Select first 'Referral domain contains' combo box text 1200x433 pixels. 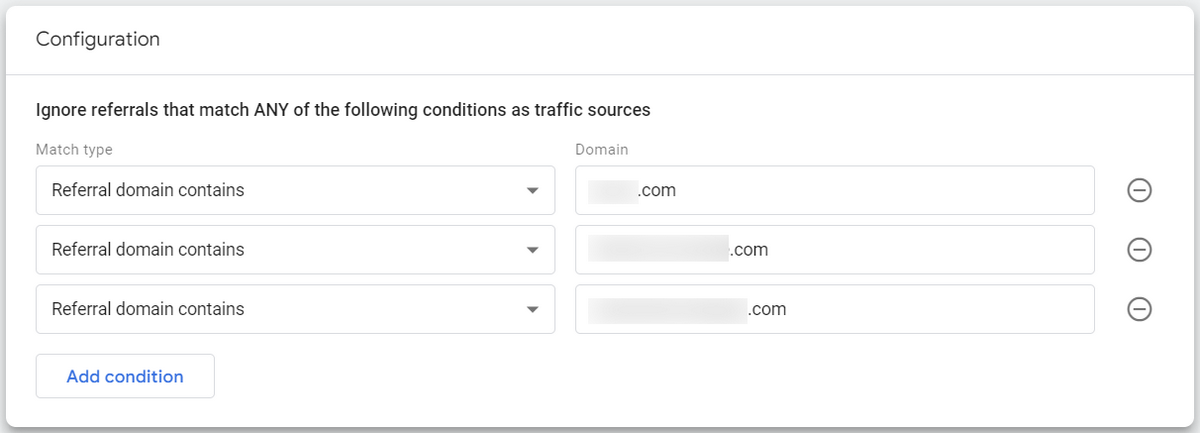[148, 190]
